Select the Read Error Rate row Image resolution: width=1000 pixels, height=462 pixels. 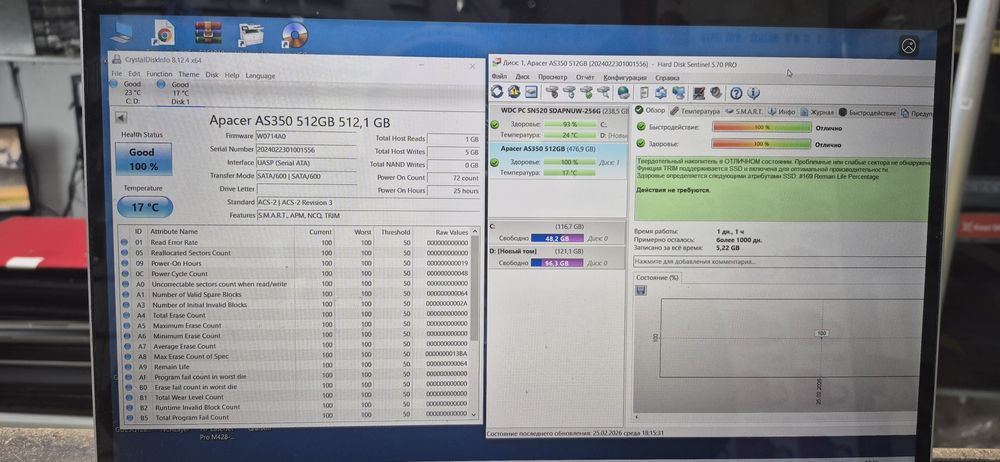[296, 242]
